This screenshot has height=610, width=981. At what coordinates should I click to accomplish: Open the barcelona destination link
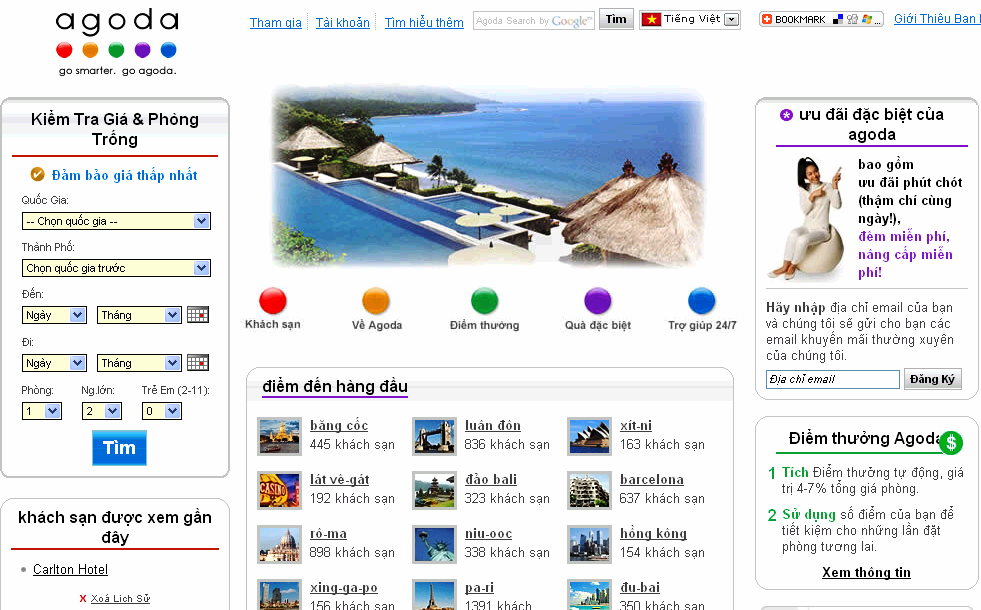pyautogui.click(x=651, y=479)
